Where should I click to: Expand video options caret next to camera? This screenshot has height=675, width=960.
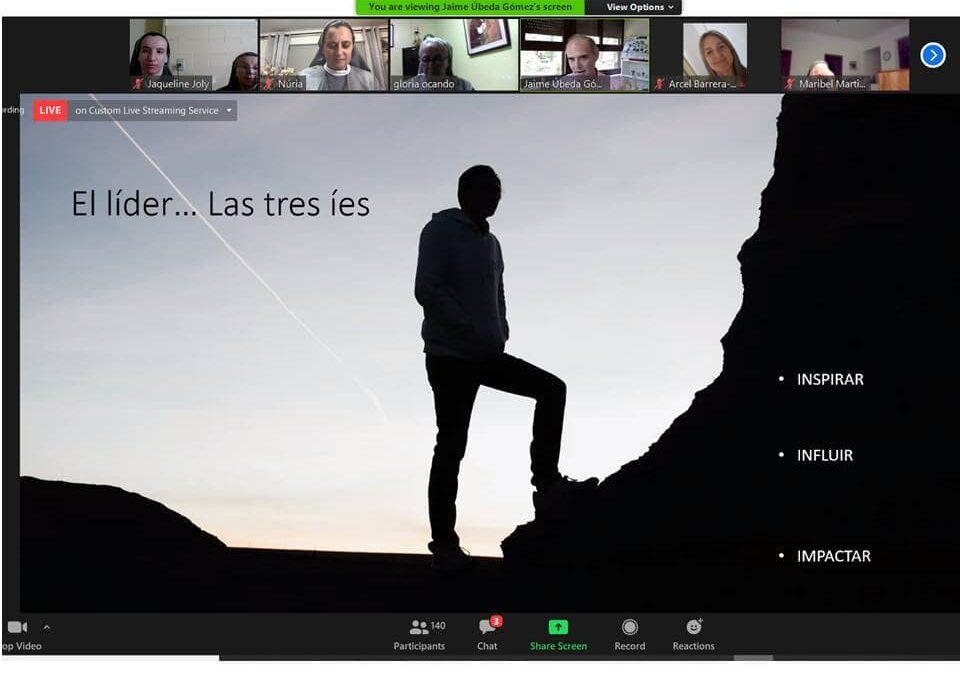pyautogui.click(x=47, y=627)
